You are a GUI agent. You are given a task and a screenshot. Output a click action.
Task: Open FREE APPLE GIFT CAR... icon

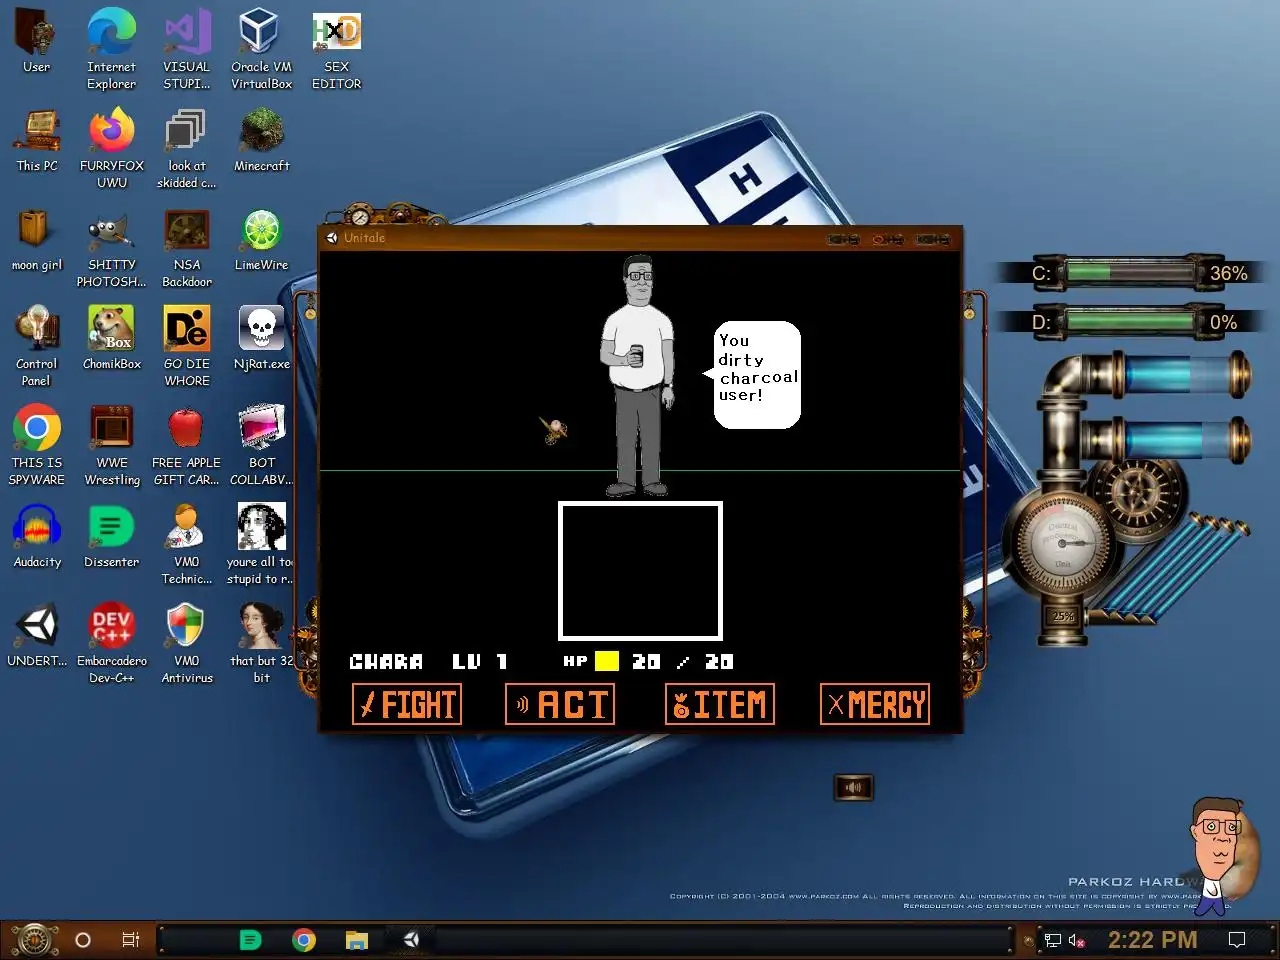(x=187, y=445)
